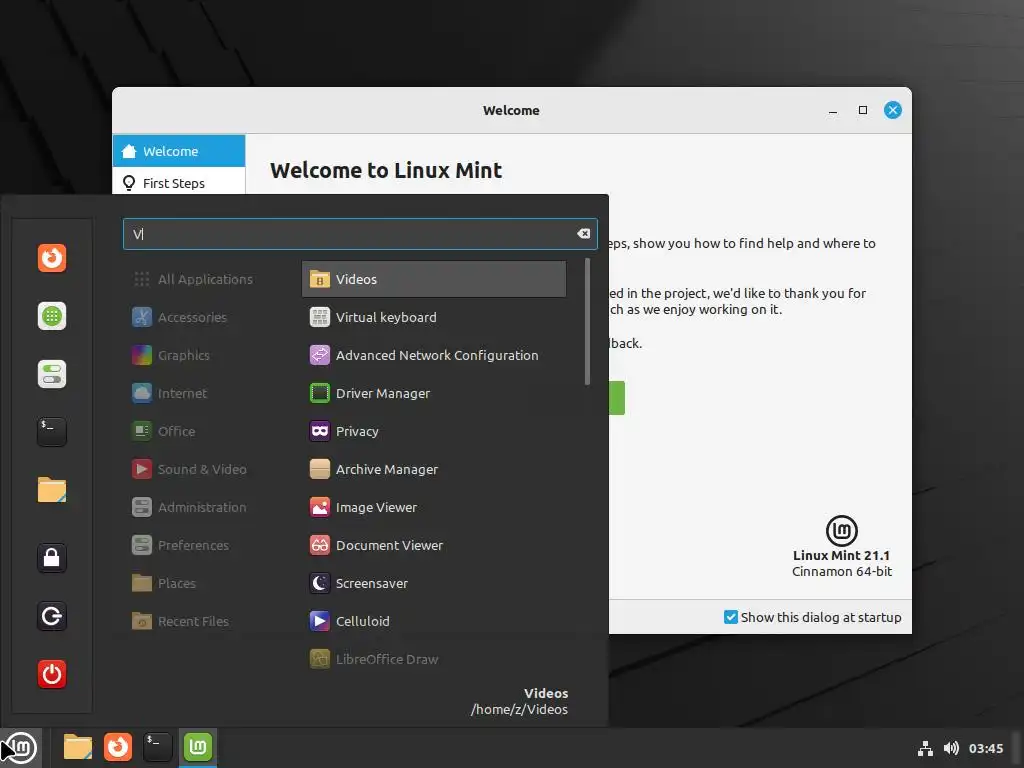Open Files folder icon in menu favorites
Viewport: 1024px width, 768px height.
click(x=52, y=490)
